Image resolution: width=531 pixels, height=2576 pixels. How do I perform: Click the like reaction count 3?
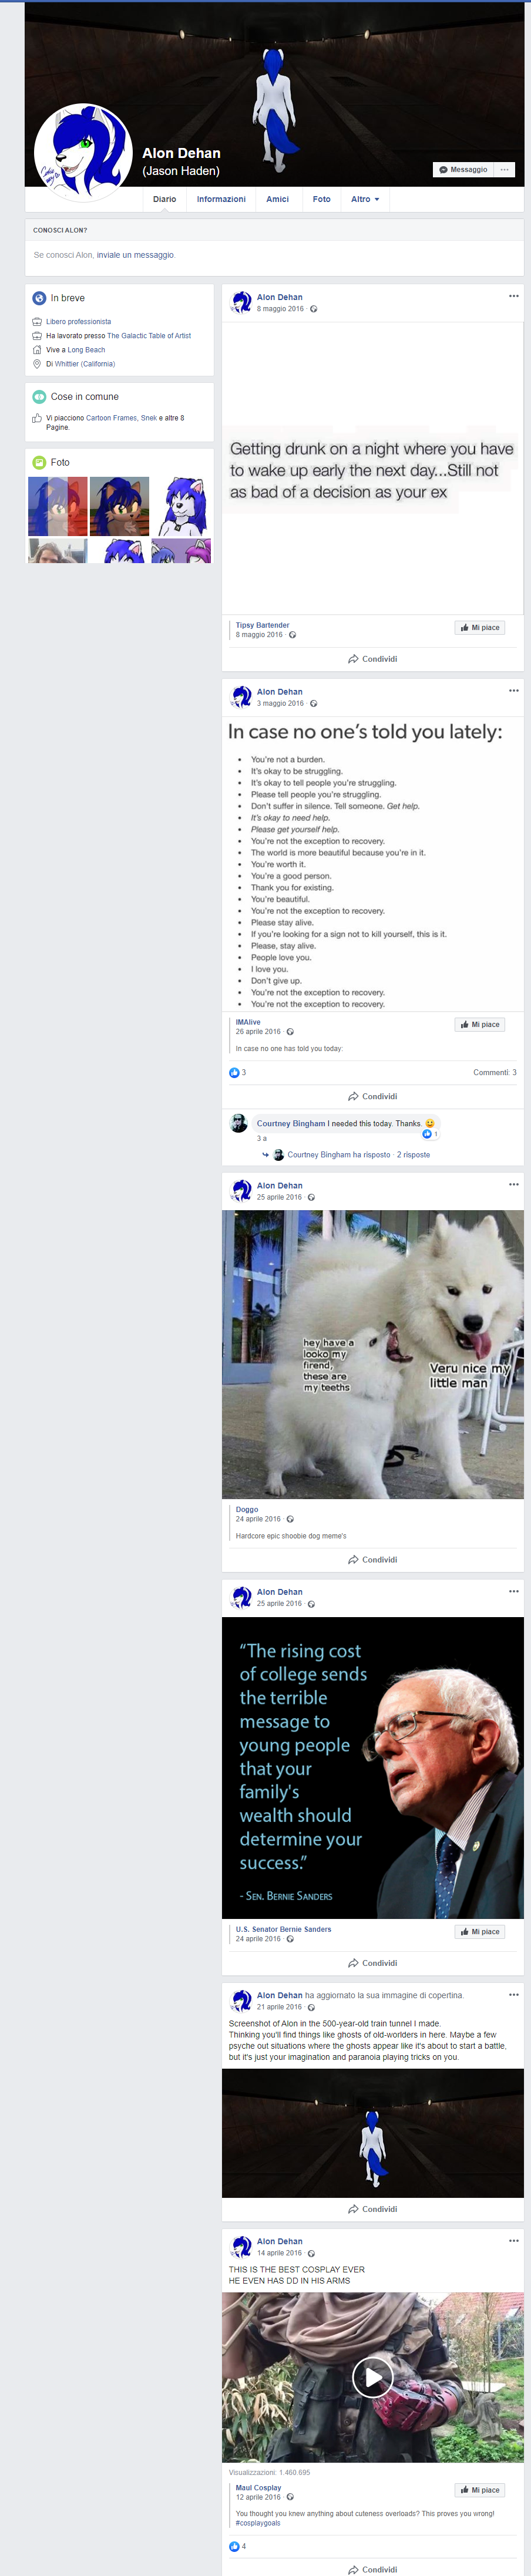(x=238, y=1073)
